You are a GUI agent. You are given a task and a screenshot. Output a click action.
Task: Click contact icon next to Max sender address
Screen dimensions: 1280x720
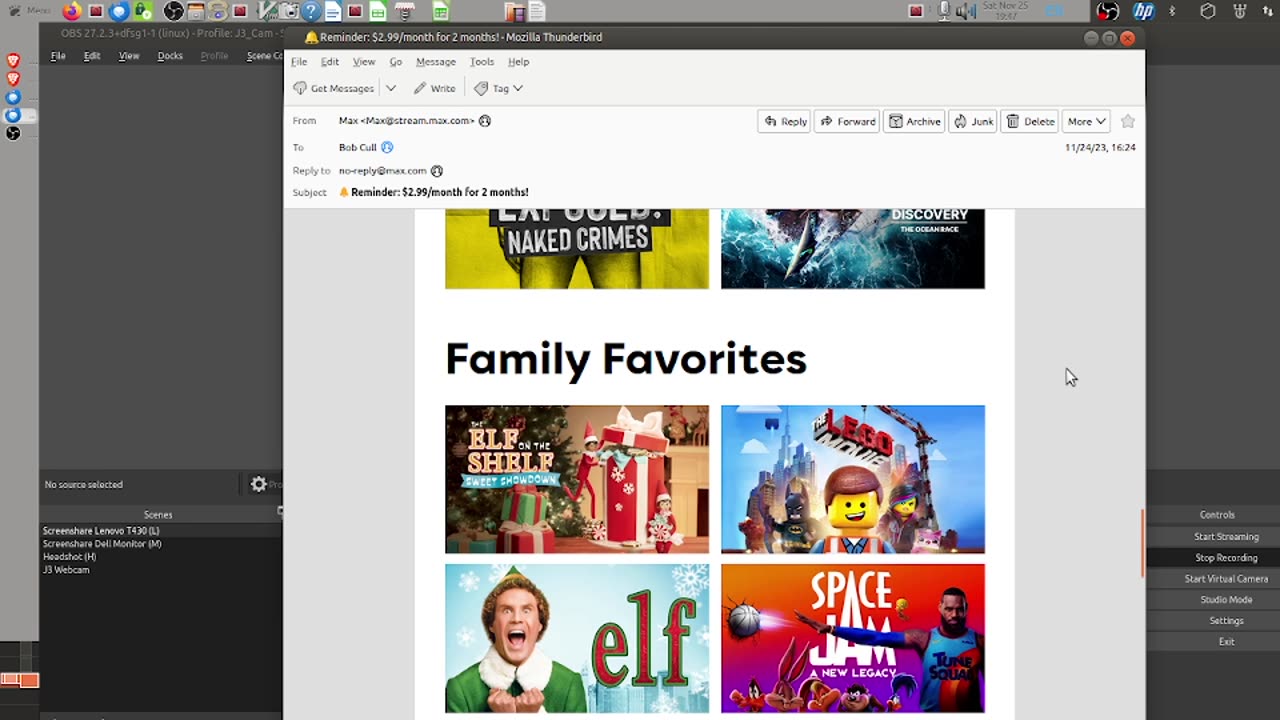[485, 120]
